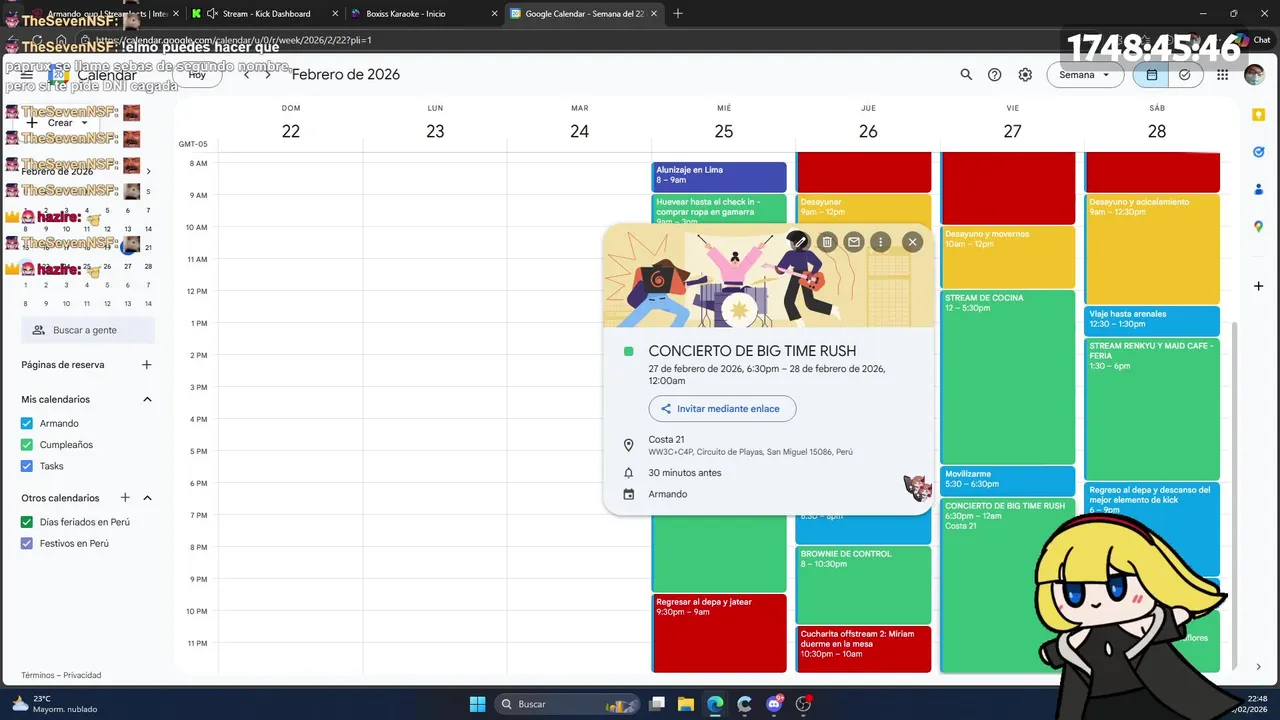Open Regresar al depa y jatear event
This screenshot has width=1280, height=720.
pyautogui.click(x=719, y=633)
